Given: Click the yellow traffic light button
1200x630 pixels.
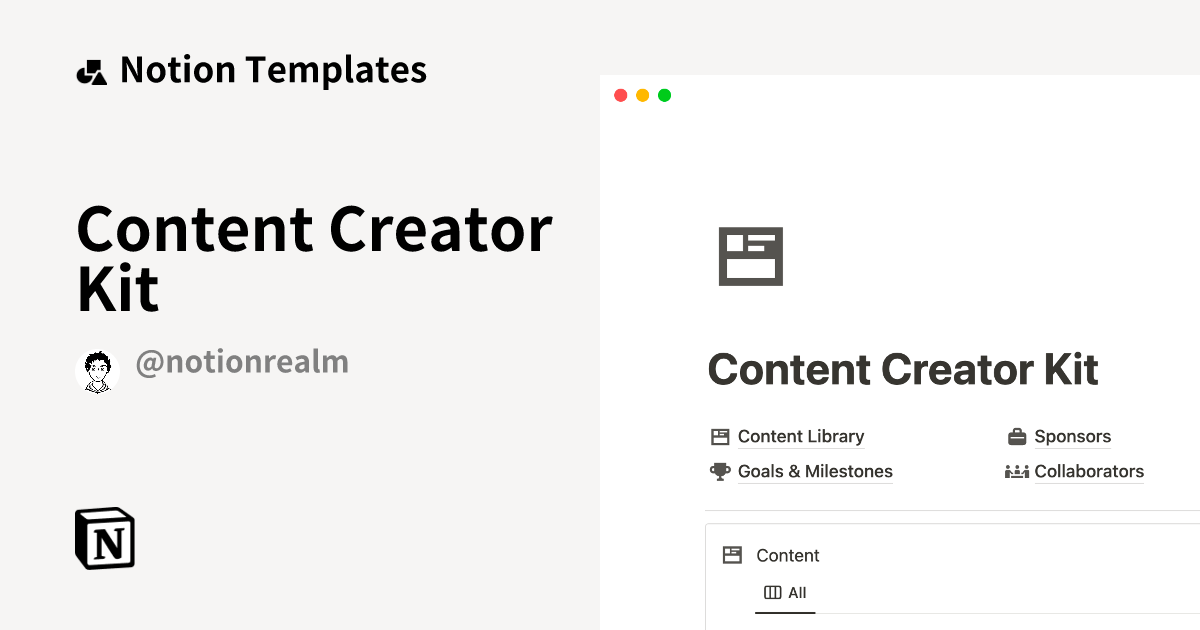Looking at the screenshot, I should click(642, 94).
